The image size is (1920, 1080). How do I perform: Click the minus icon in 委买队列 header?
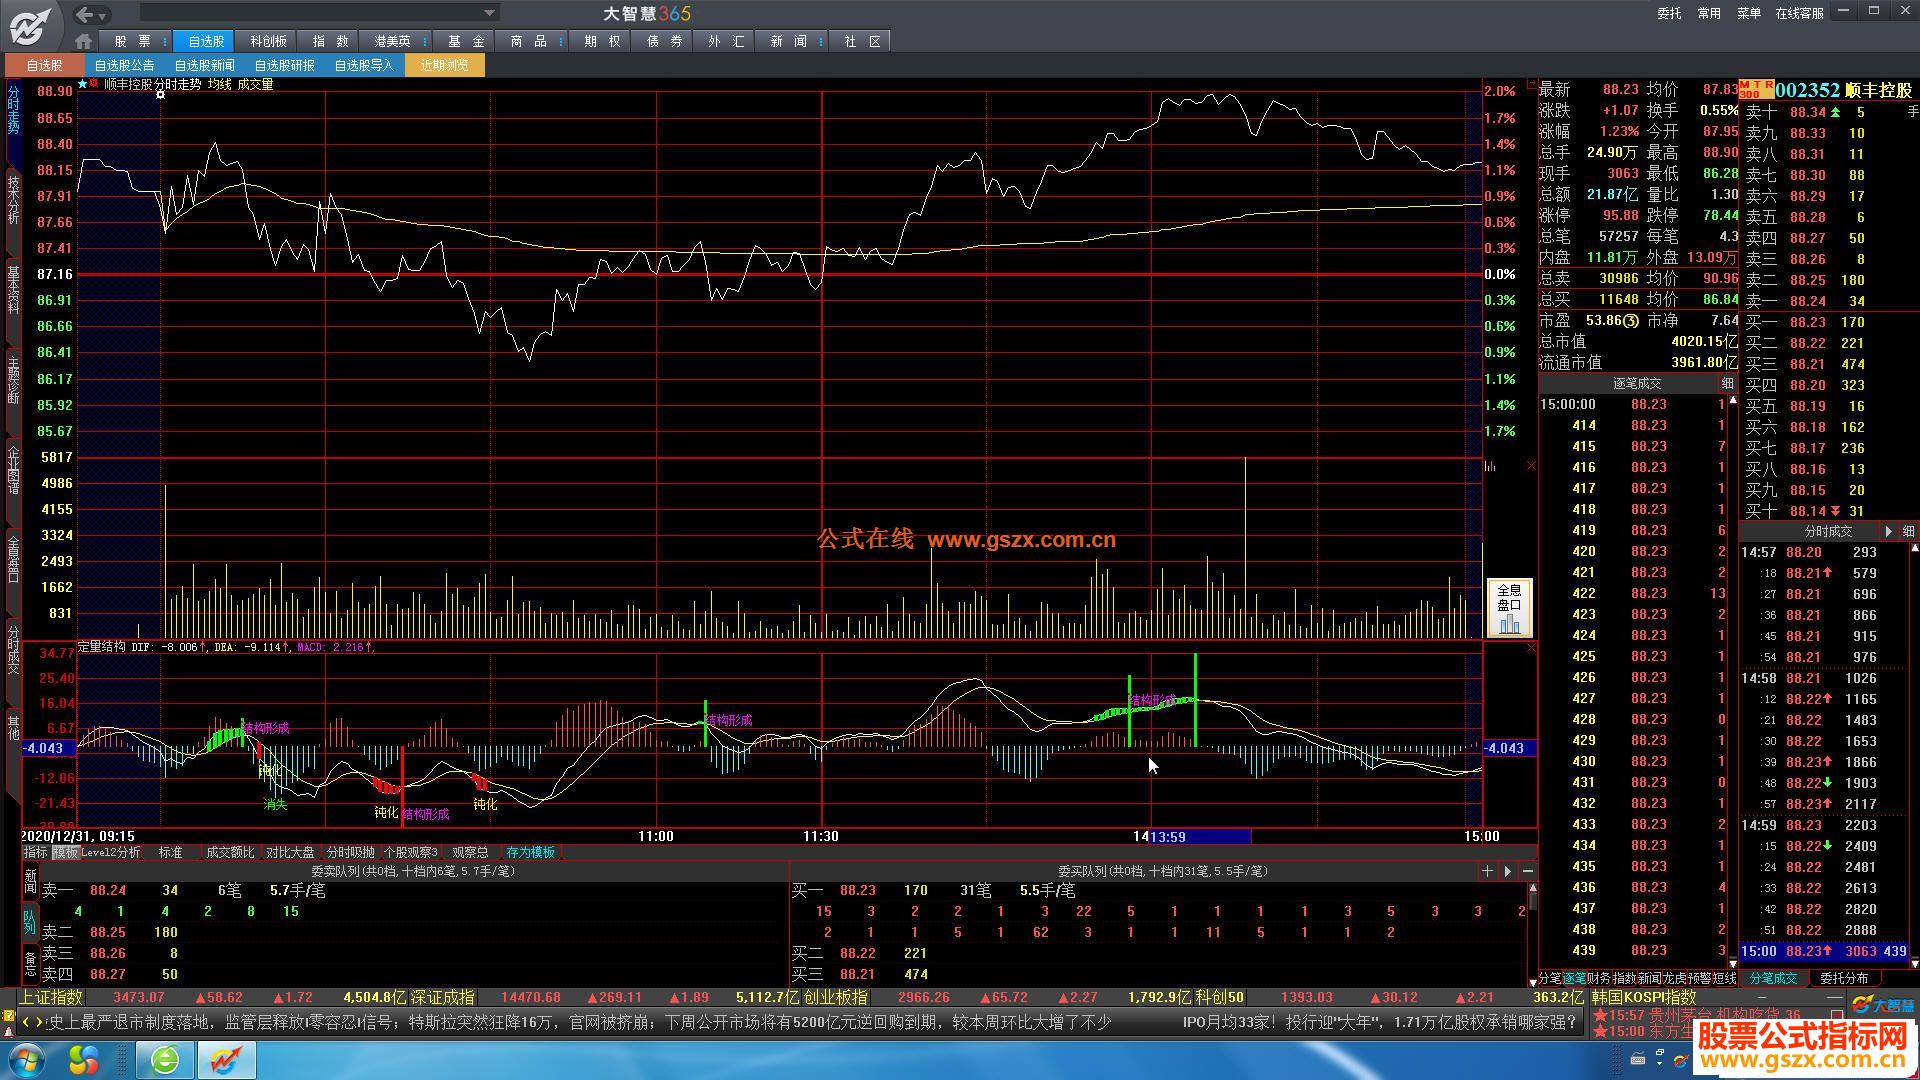pyautogui.click(x=1527, y=871)
